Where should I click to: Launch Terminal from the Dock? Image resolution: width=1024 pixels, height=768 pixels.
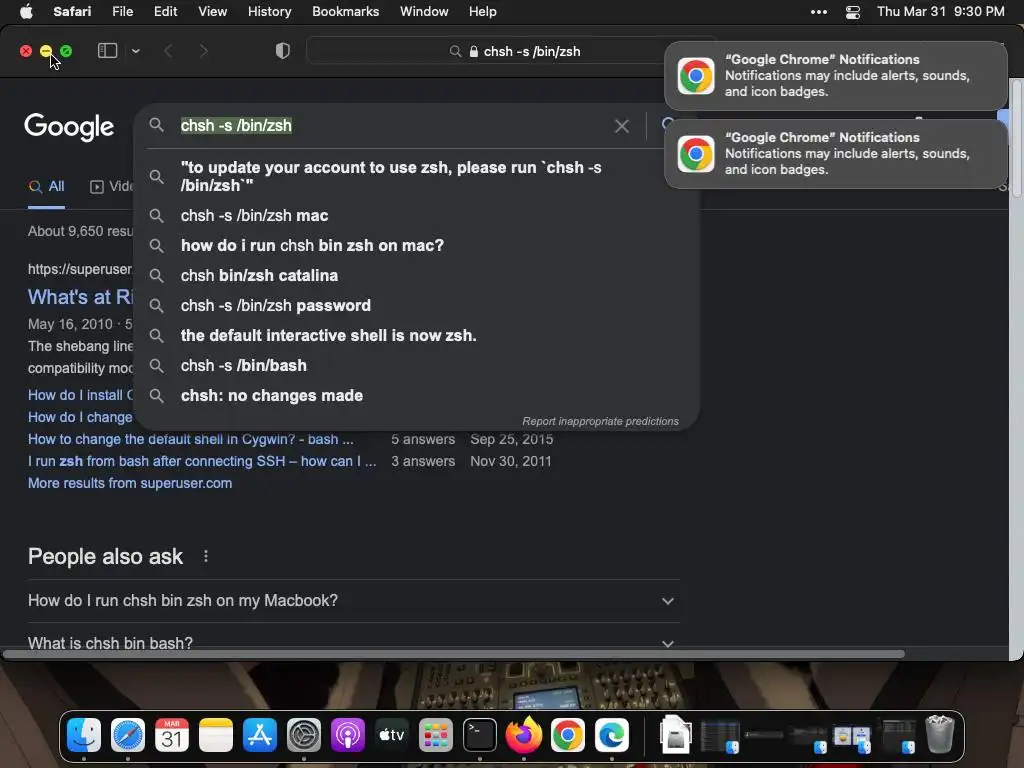(x=480, y=735)
